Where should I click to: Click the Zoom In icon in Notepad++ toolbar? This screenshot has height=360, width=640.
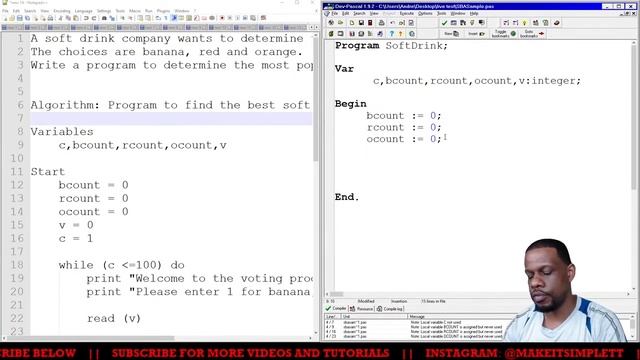click(122, 18)
